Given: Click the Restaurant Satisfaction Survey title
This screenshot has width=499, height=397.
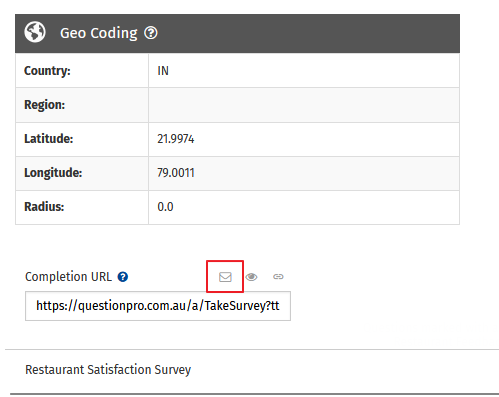Looking at the screenshot, I should (x=108, y=370).
